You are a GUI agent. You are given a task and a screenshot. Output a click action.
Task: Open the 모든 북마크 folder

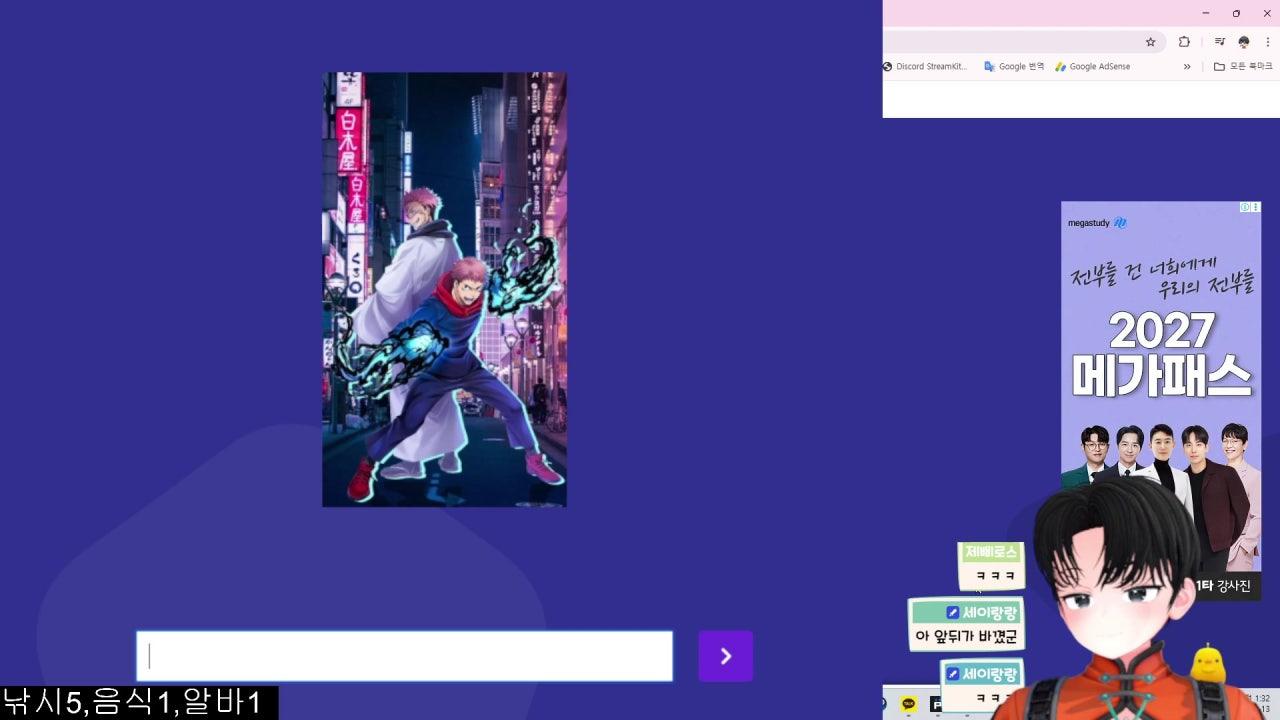pos(1243,67)
